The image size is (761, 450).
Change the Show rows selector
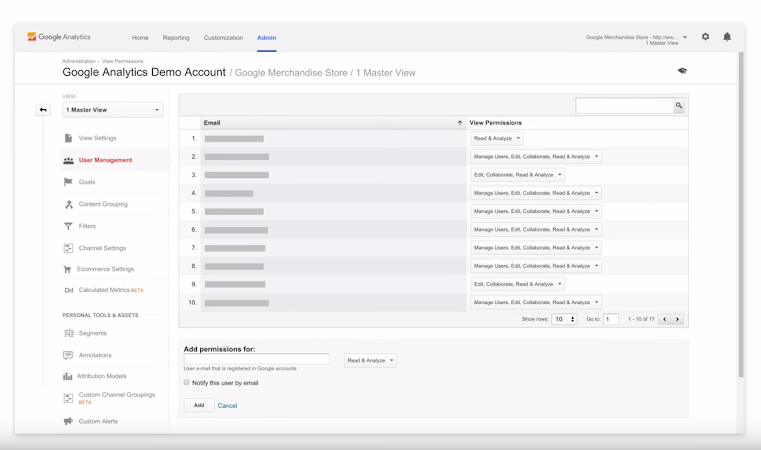point(564,319)
